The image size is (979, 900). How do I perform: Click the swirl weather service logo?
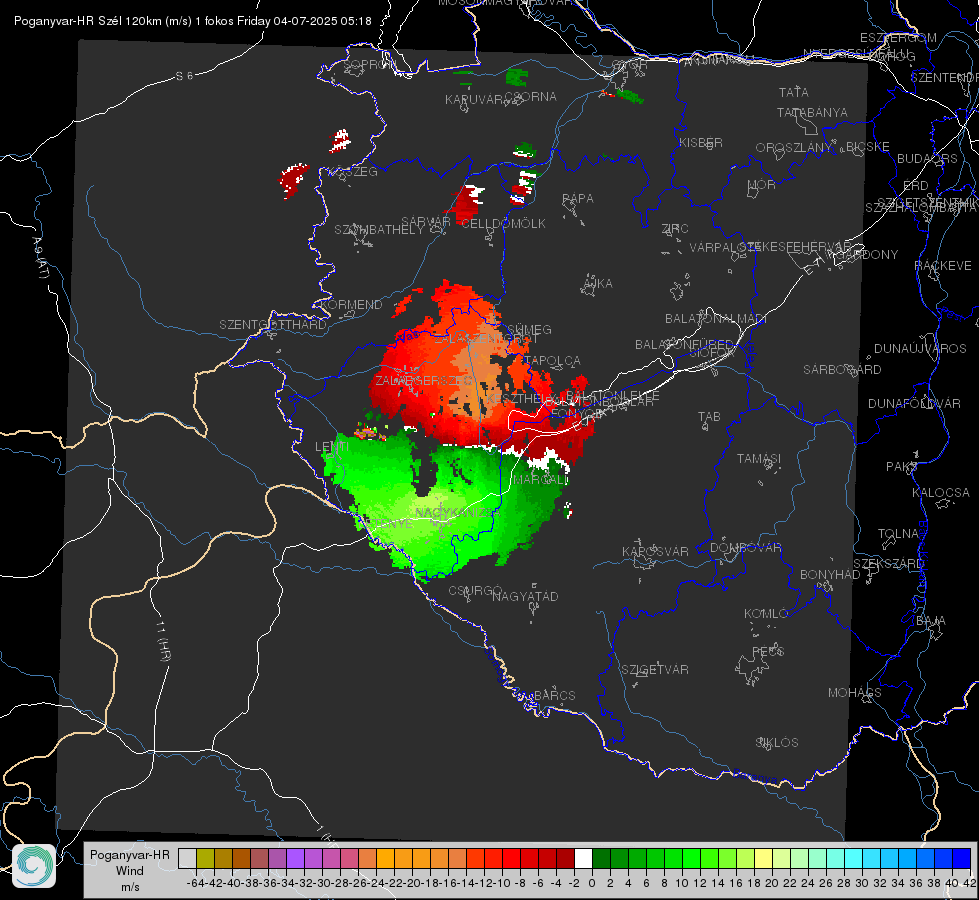coord(34,866)
